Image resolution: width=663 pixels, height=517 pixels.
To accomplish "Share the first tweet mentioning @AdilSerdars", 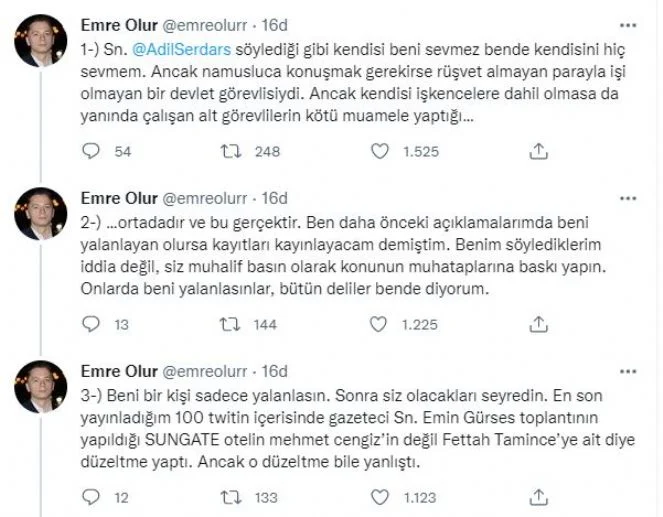I will pyautogui.click(x=538, y=151).
